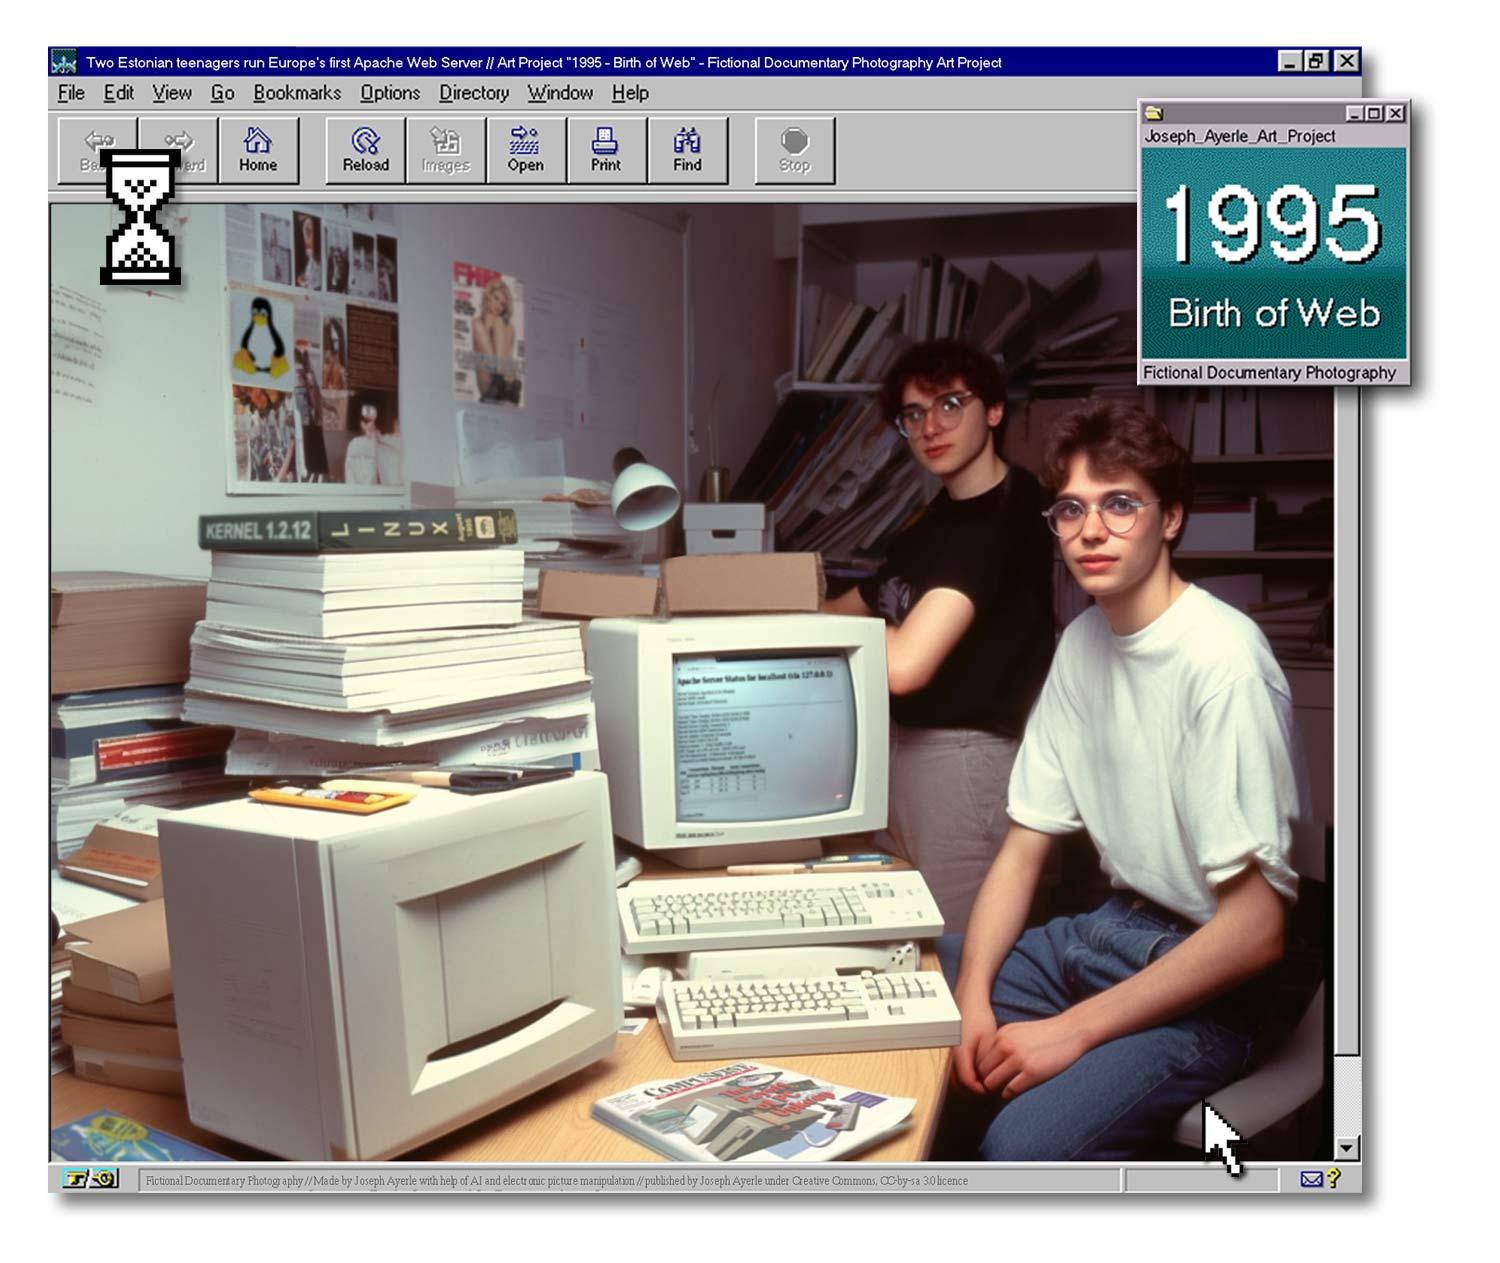Open the browser system menu icon in title bar

click(64, 62)
